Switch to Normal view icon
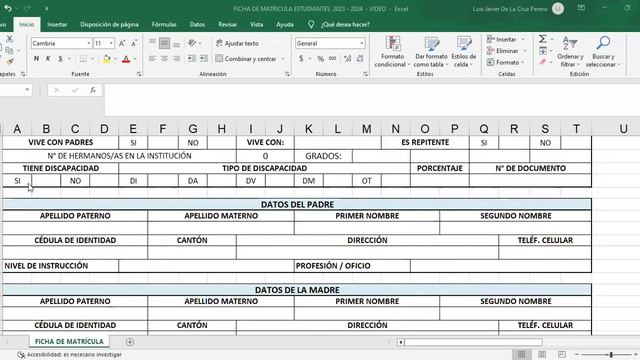Viewport: 640px width, 360px height. [x=522, y=354]
